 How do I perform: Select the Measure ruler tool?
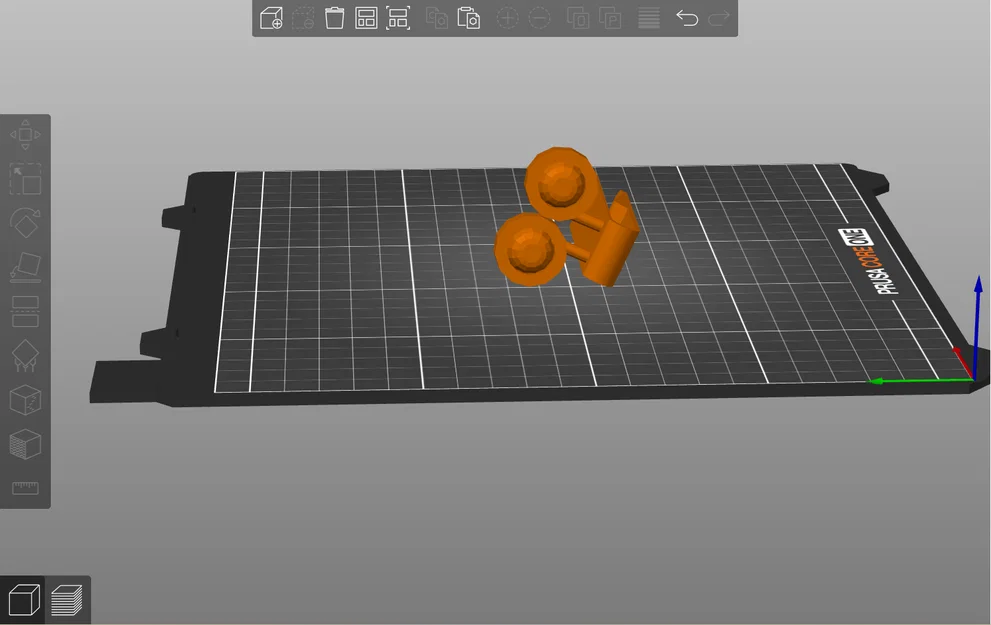[25, 488]
